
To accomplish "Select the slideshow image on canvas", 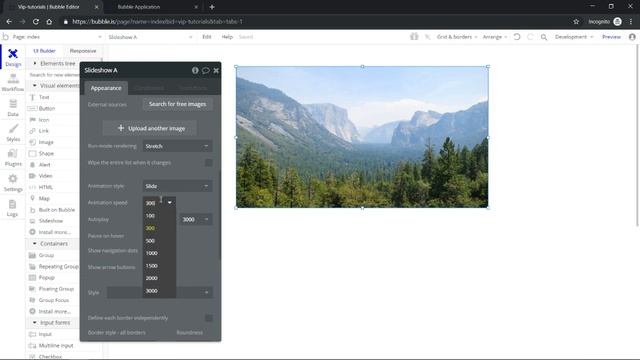I will tap(362, 137).
